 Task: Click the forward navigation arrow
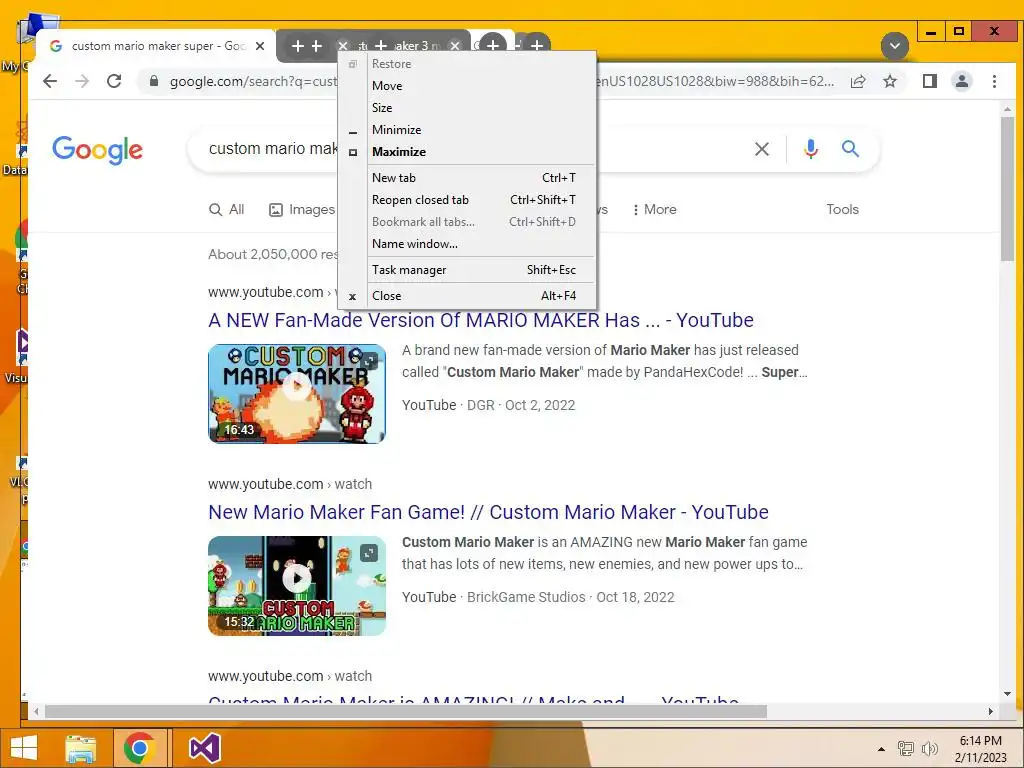click(x=82, y=81)
